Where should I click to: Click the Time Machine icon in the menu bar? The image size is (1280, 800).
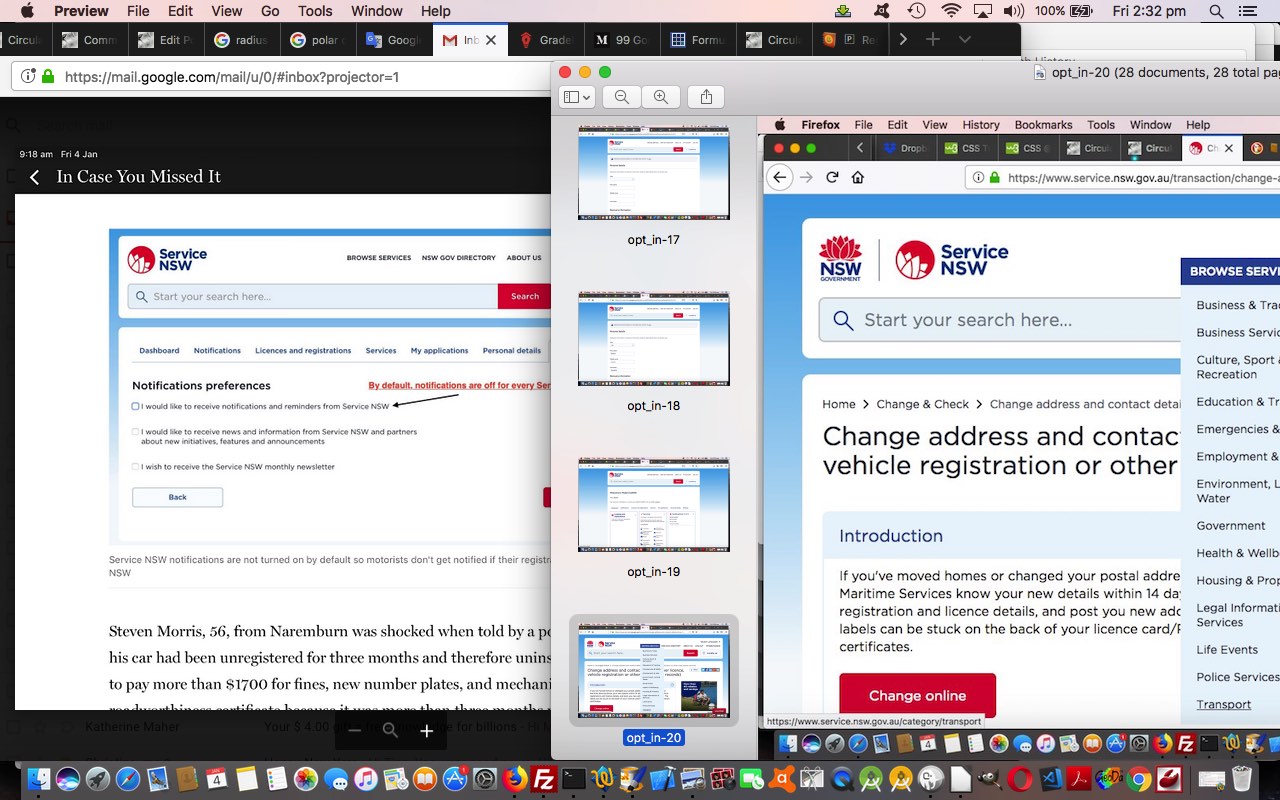(916, 11)
